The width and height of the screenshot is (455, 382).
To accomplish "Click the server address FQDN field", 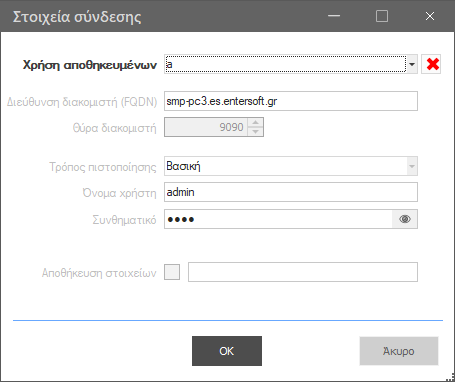I will pyautogui.click(x=291, y=101).
